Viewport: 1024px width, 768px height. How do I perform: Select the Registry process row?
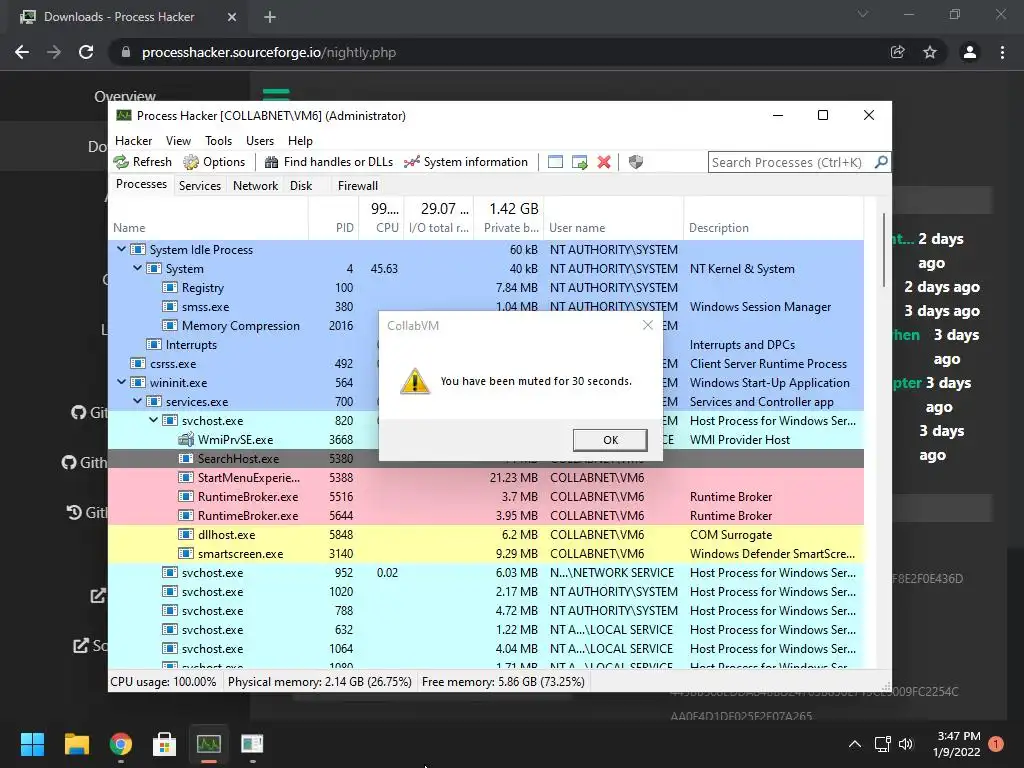click(486, 287)
